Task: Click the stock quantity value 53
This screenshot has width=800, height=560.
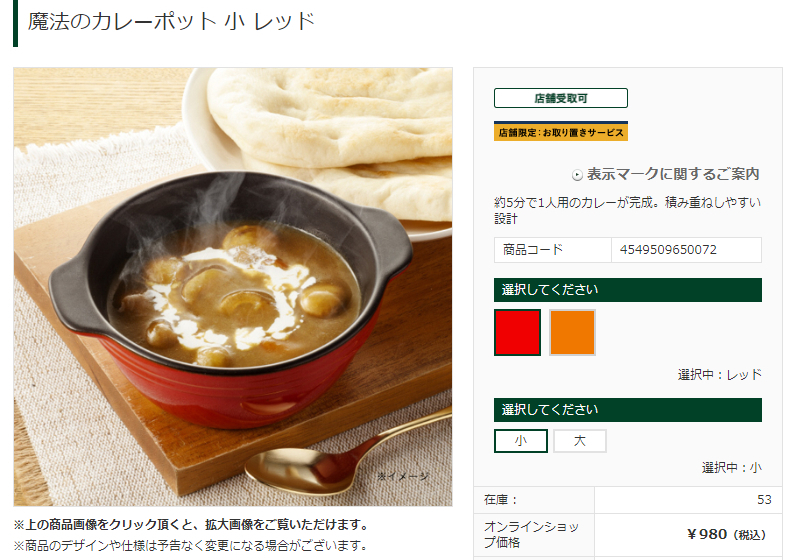Action: coord(764,500)
